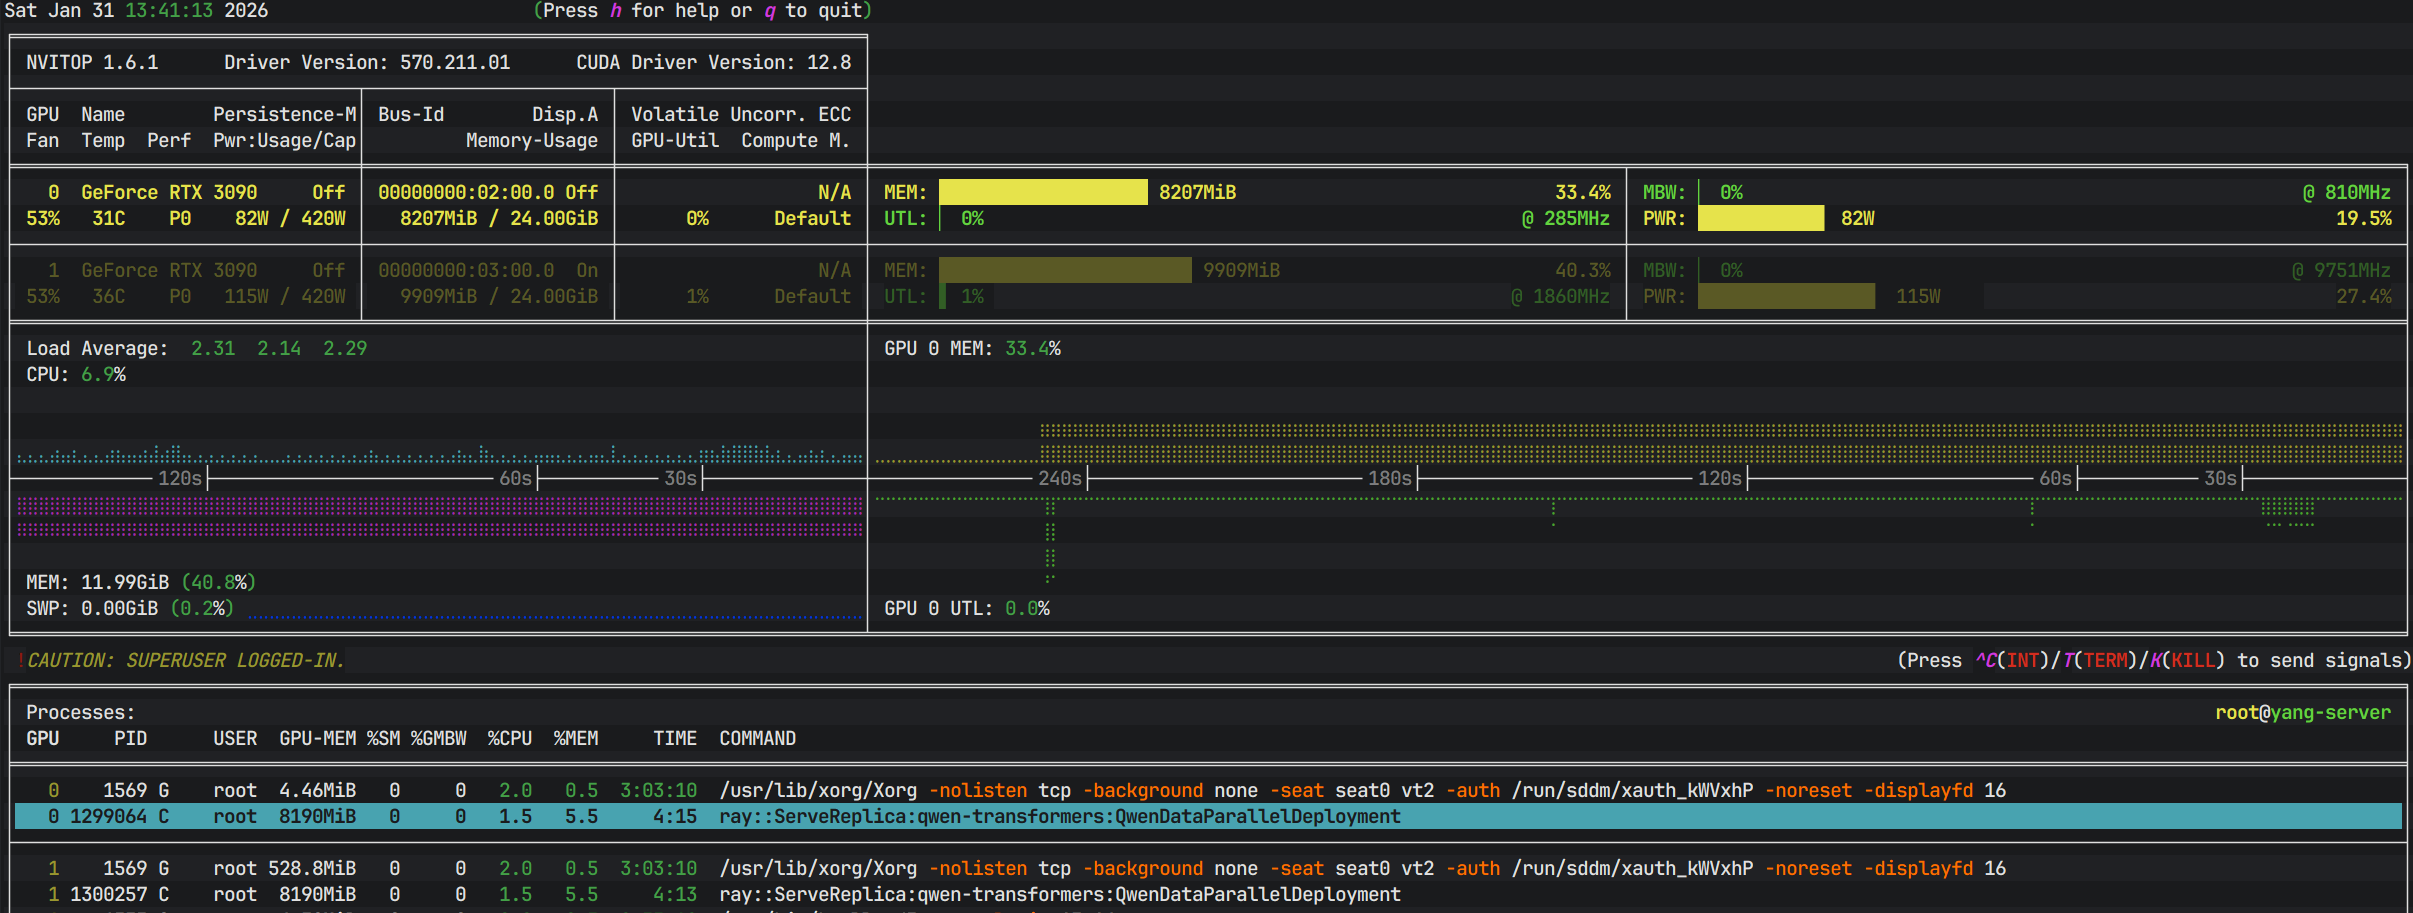Click the @ 9751MHz memory clock value

point(2341,270)
